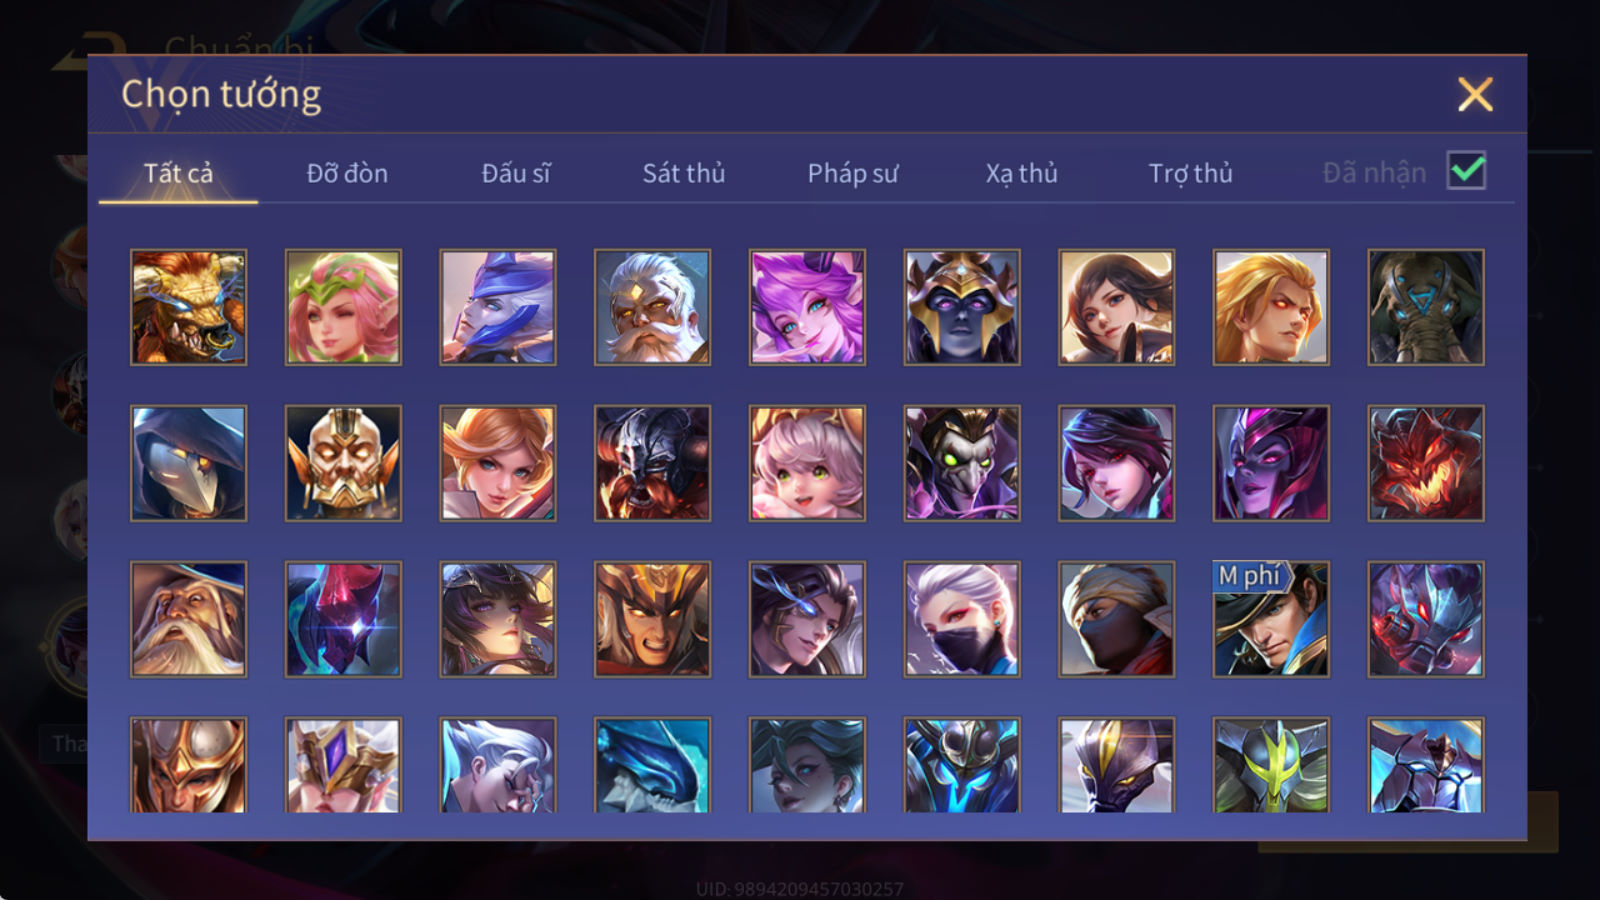
Task: Switch to the Đỡ đòn tab
Action: (x=347, y=173)
